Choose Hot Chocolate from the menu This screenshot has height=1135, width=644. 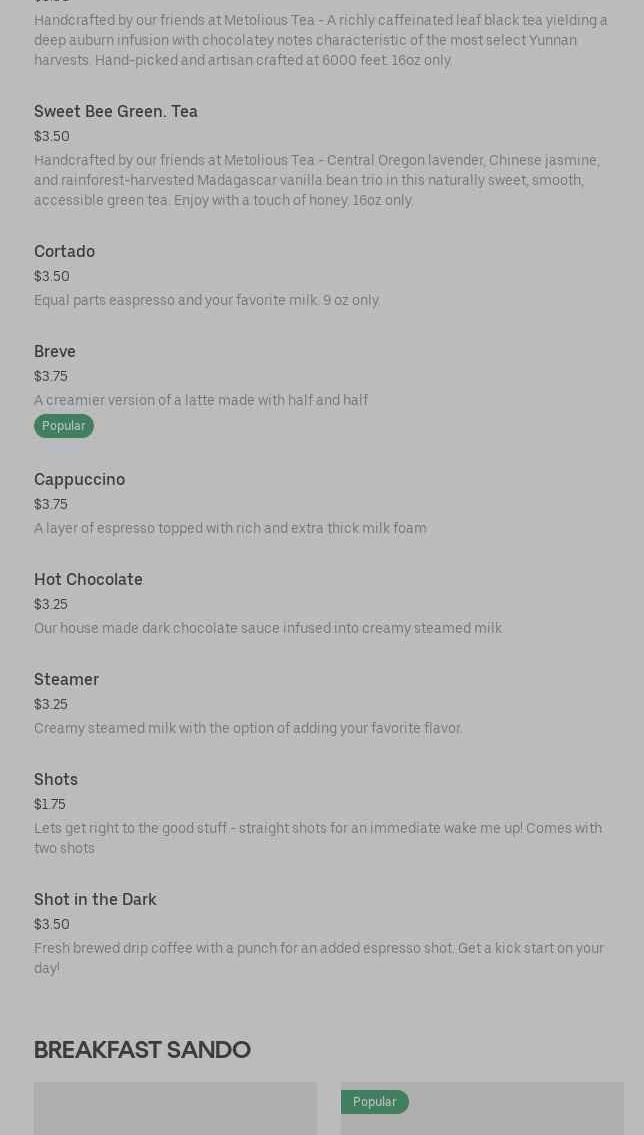point(88,579)
